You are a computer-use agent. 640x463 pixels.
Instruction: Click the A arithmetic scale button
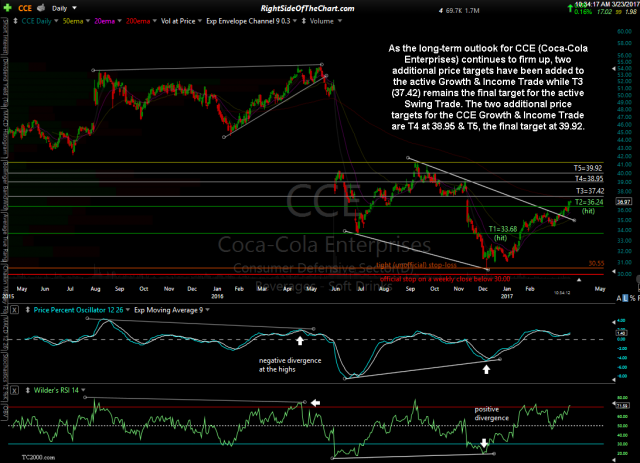pos(619,298)
